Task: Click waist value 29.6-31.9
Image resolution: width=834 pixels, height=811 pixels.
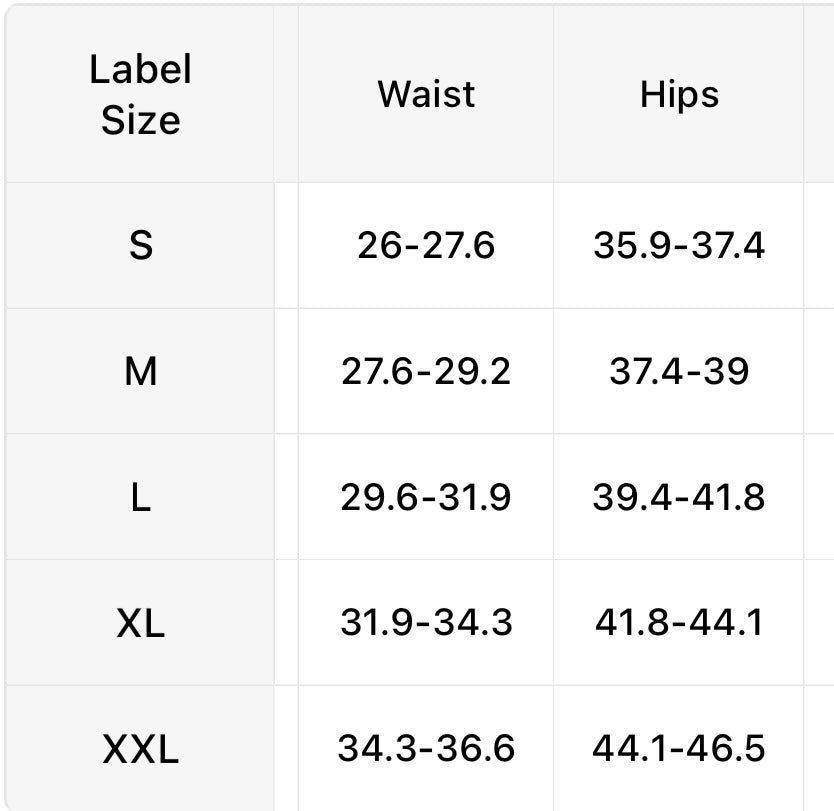Action: [x=426, y=497]
